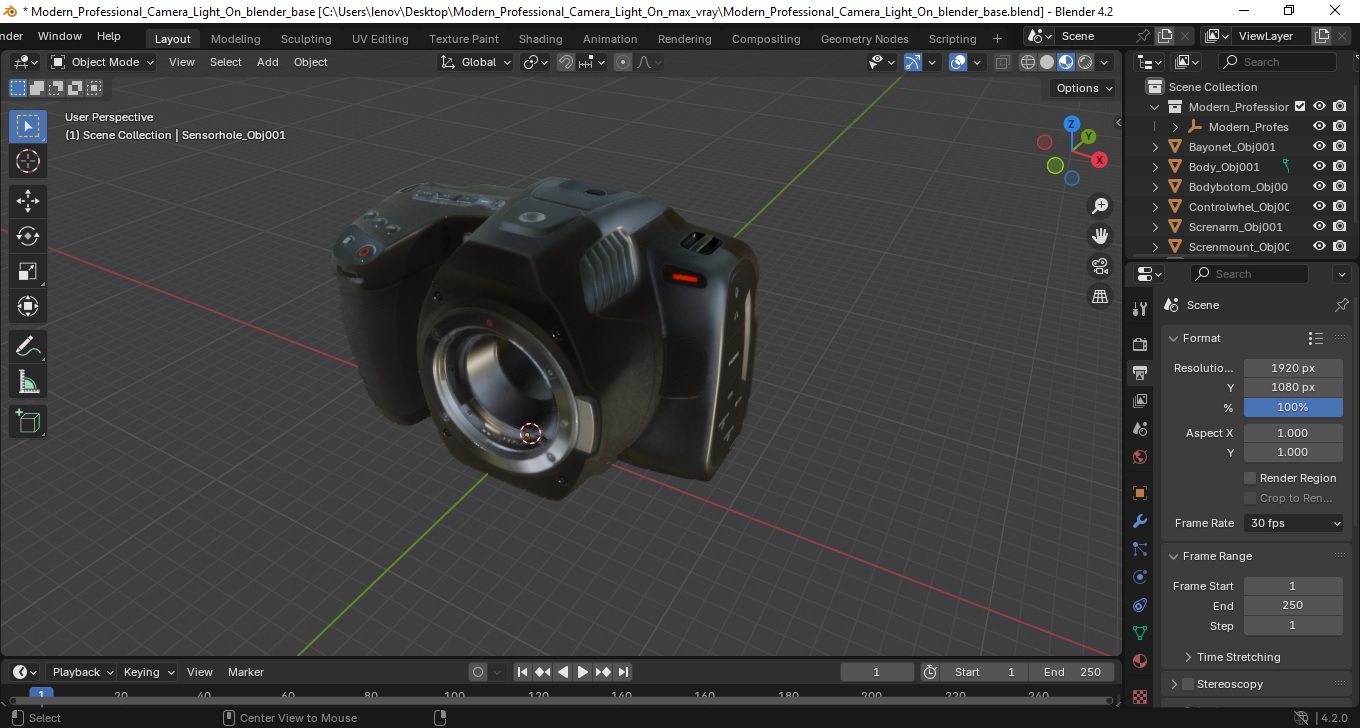The height and width of the screenshot is (728, 1360).
Task: Select the Annotate tool
Action: [x=28, y=347]
